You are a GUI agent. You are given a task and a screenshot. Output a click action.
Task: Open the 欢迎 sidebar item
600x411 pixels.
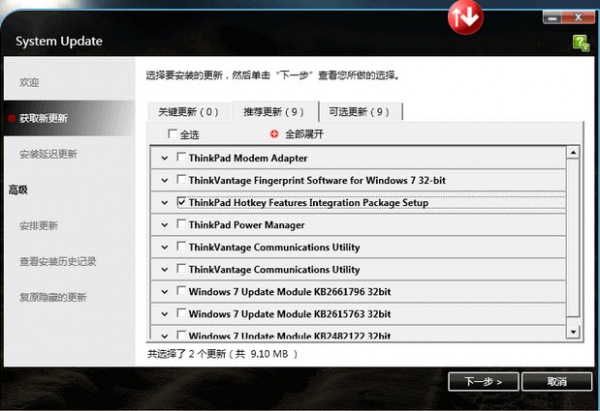pos(29,82)
